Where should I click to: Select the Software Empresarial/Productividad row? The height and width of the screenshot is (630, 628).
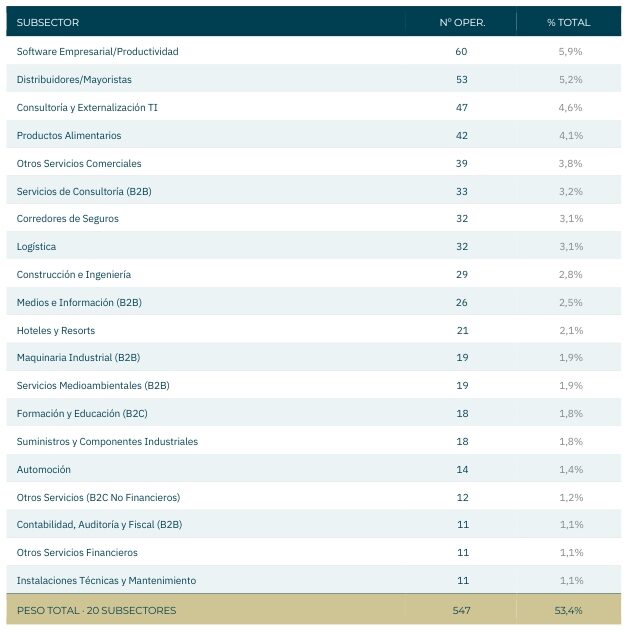(313, 51)
